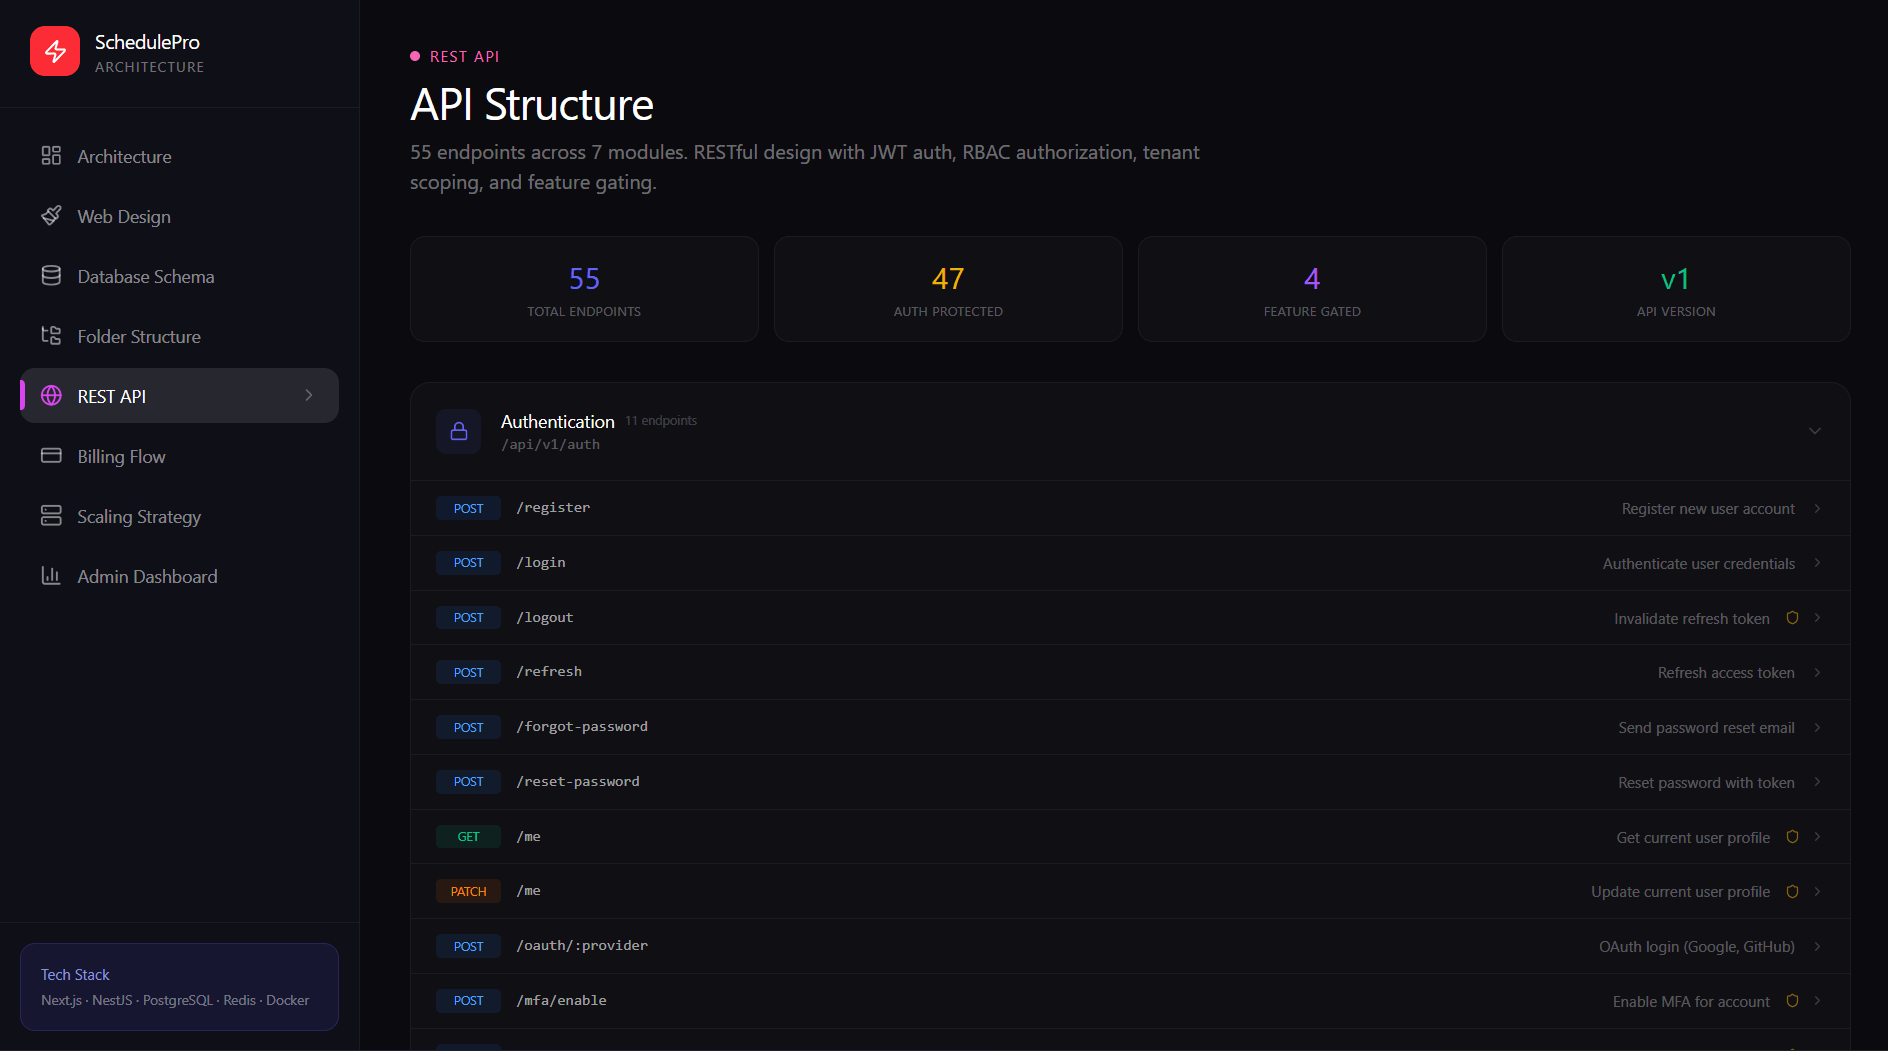This screenshot has height=1051, width=1888.
Task: Click the REST API globe icon
Action: 52,396
